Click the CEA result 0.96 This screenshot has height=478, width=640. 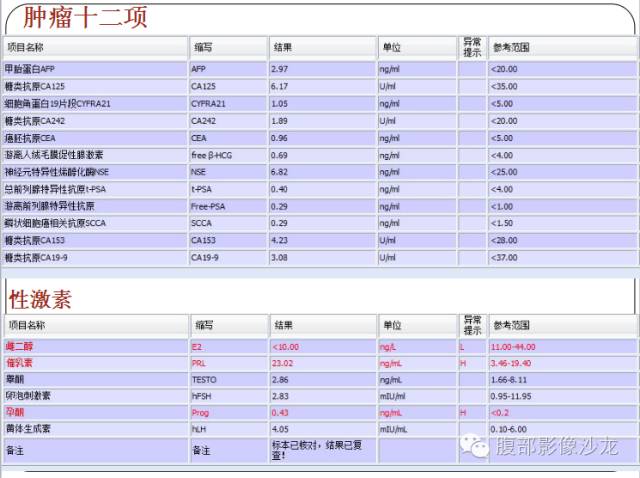tap(280, 138)
